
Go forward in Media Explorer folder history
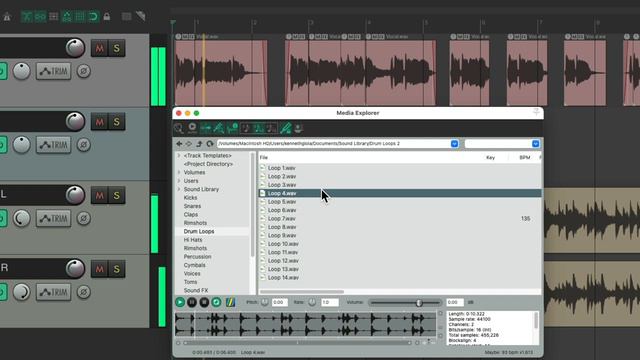(x=189, y=144)
